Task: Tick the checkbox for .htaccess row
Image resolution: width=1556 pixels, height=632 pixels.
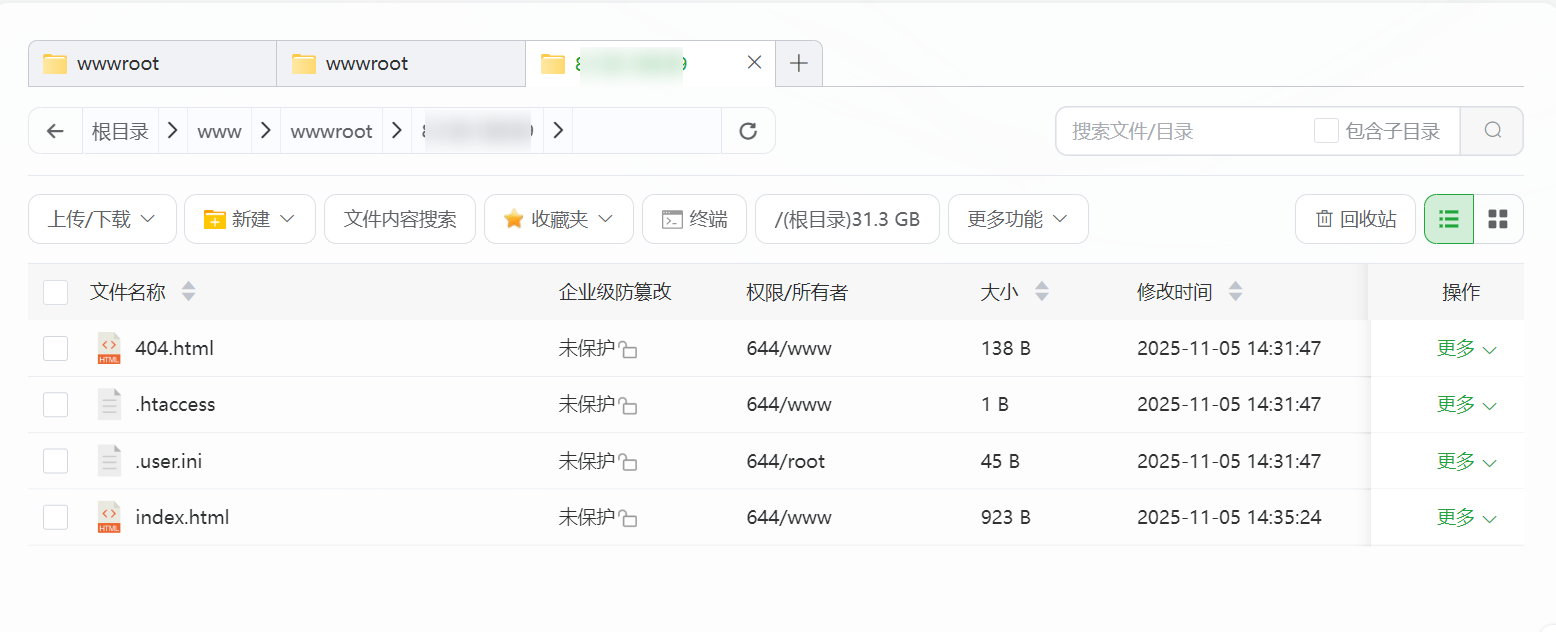Action: point(55,404)
